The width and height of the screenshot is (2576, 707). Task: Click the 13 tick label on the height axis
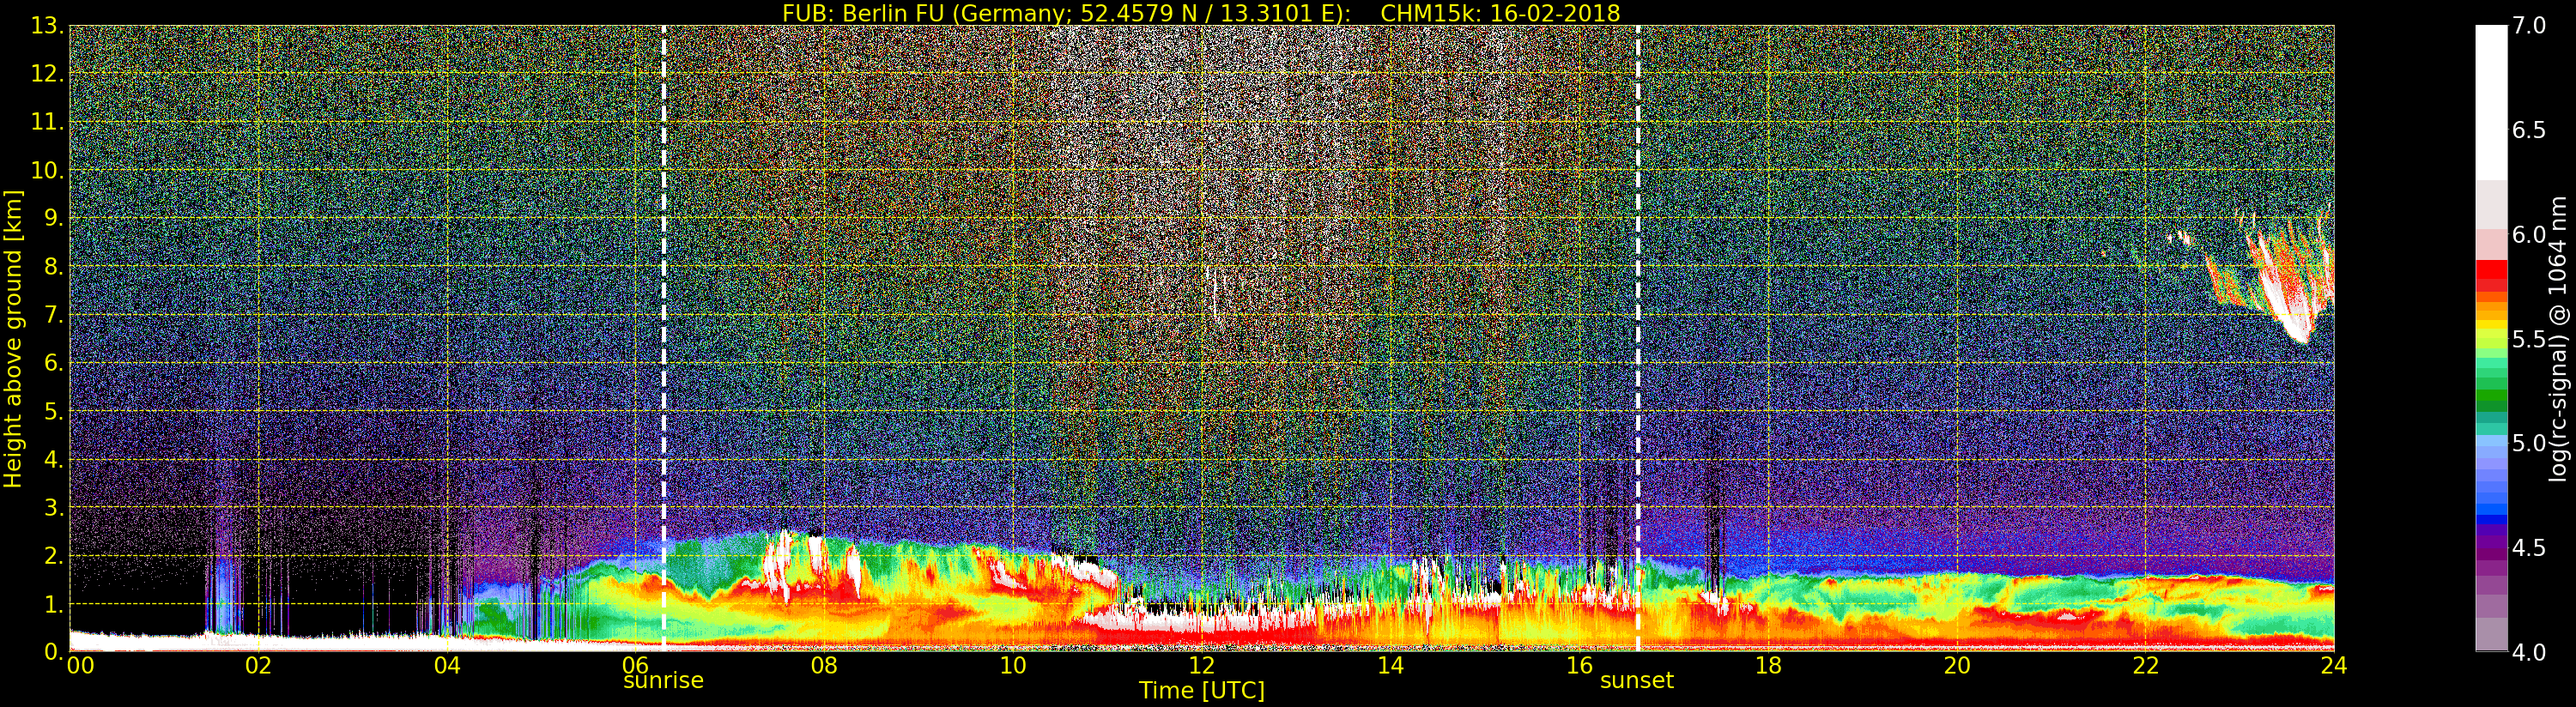click(x=45, y=26)
